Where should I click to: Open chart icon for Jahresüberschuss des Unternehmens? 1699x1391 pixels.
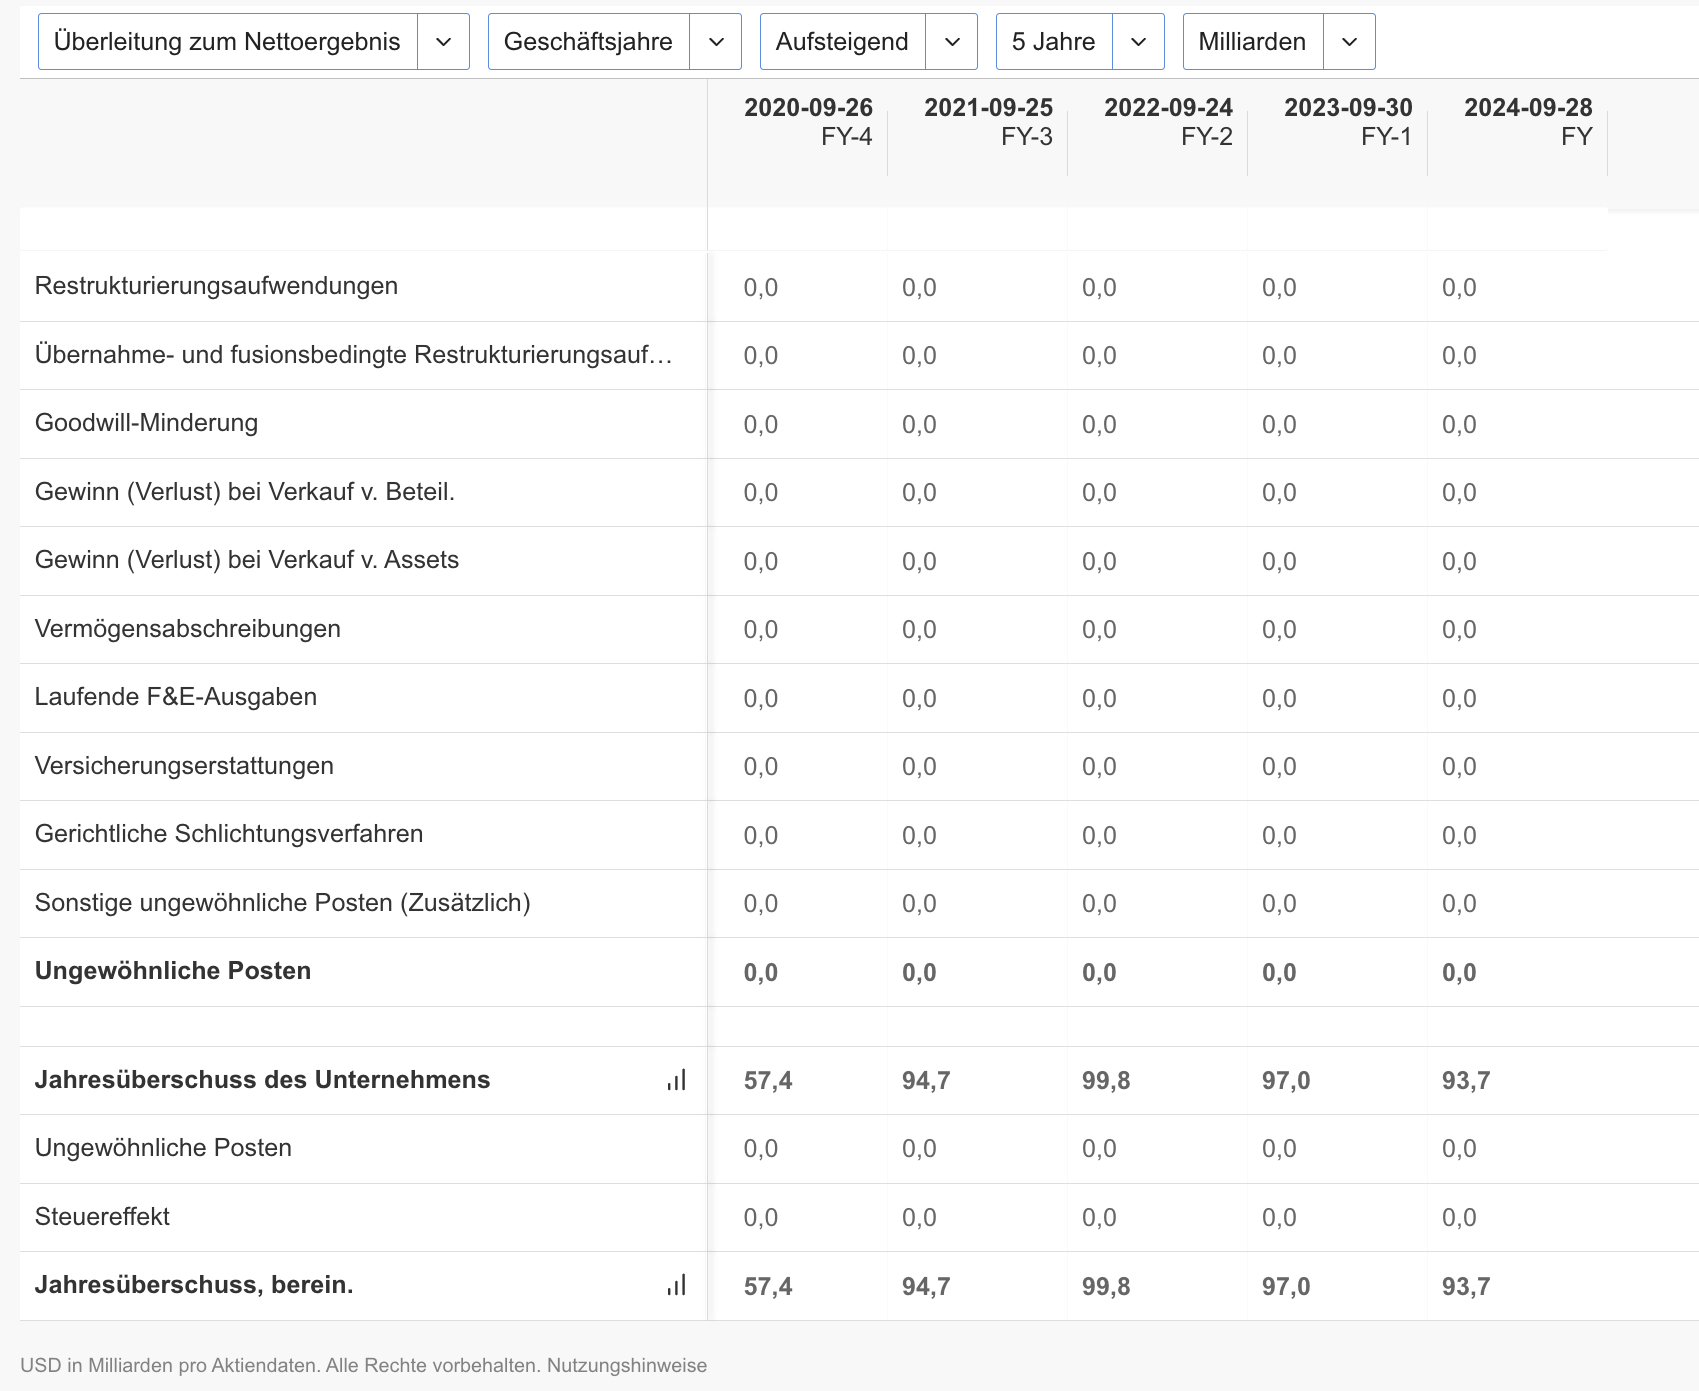(x=677, y=1080)
